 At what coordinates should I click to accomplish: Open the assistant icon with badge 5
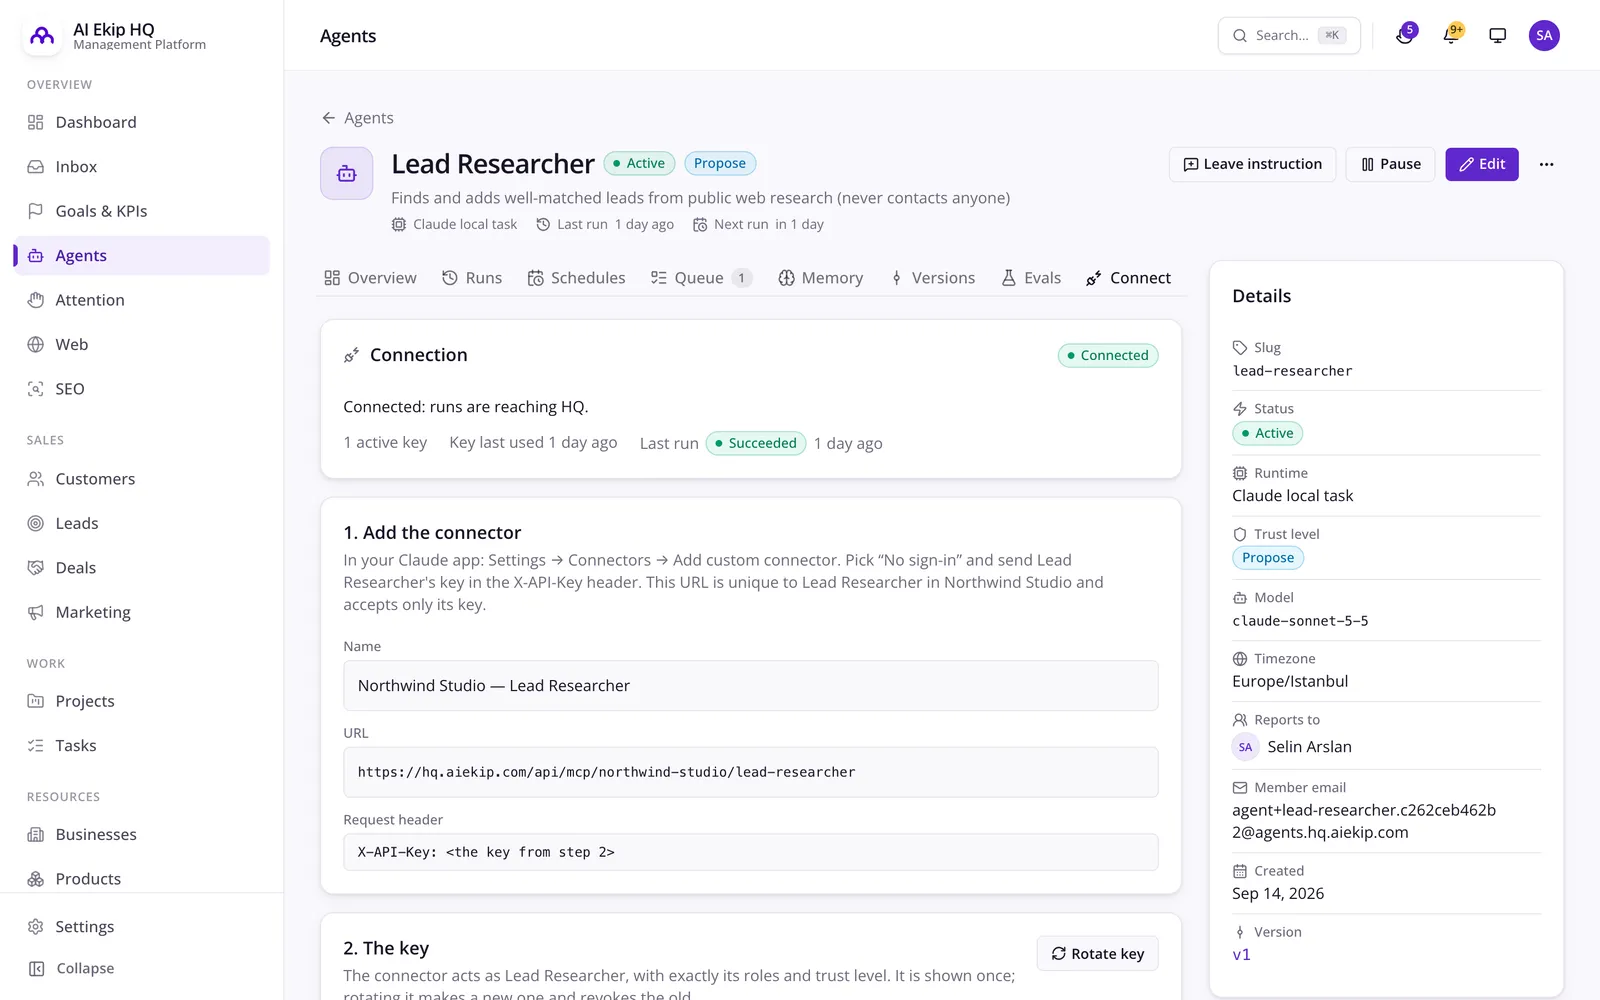pyautogui.click(x=1405, y=36)
